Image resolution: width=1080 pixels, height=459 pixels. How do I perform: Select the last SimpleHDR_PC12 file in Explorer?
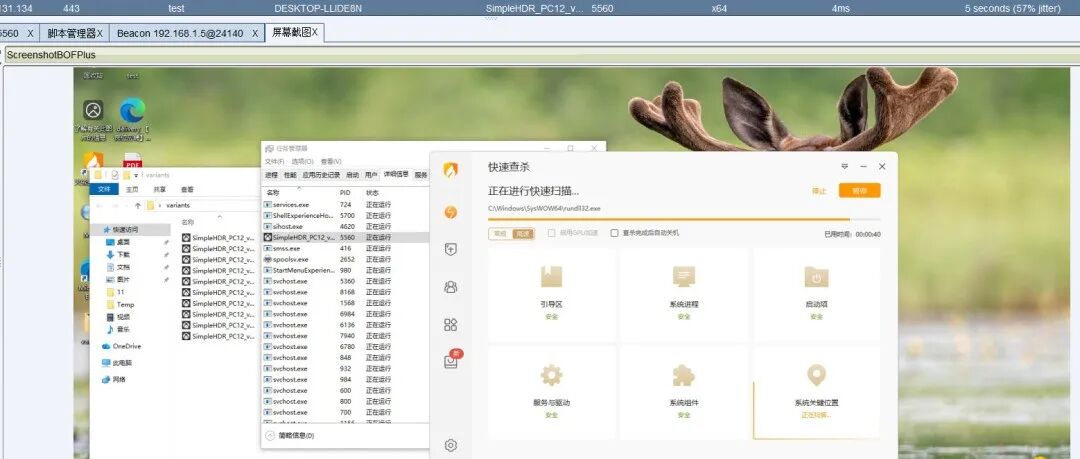point(218,336)
